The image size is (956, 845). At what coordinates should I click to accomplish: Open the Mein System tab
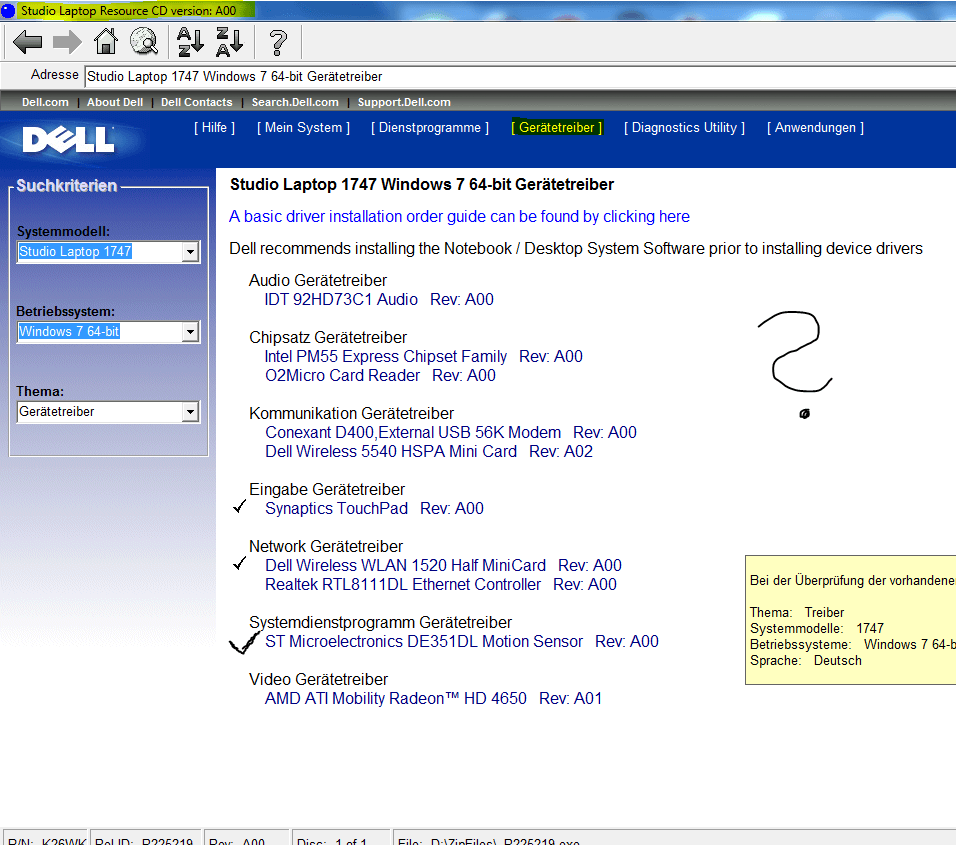click(304, 127)
